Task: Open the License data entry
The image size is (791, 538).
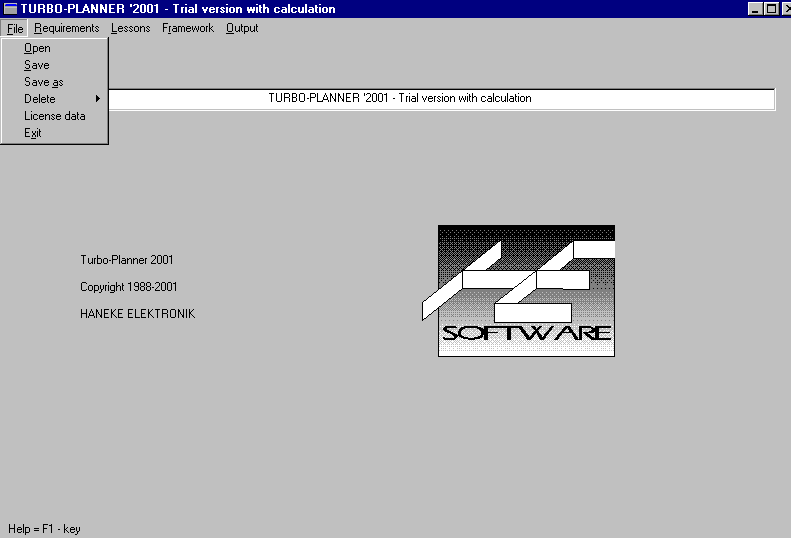Action: (x=54, y=116)
